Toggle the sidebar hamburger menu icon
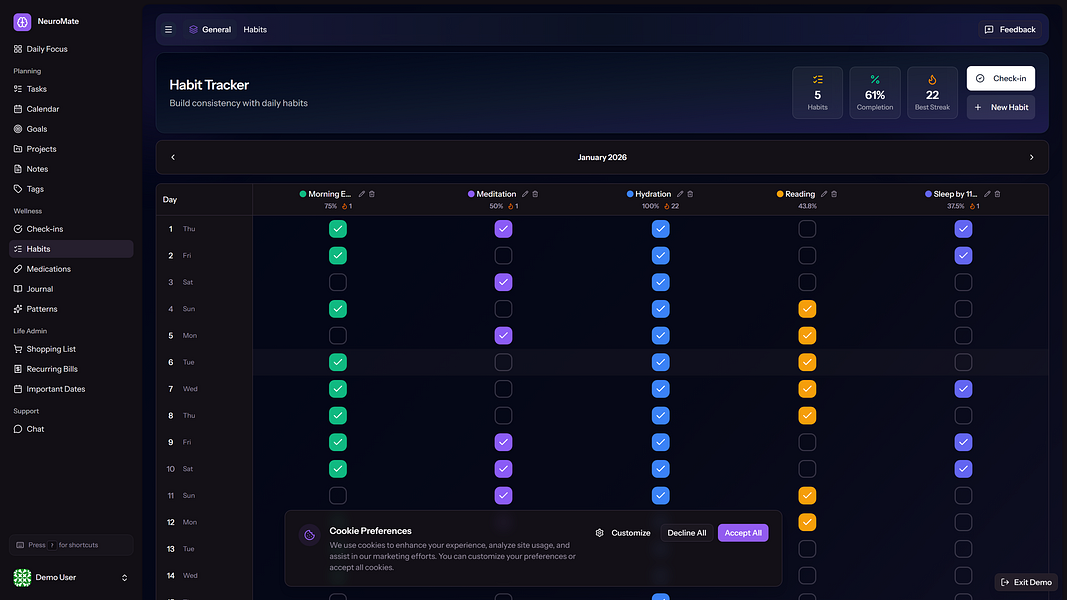Image resolution: width=1067 pixels, height=600 pixels. tap(169, 30)
